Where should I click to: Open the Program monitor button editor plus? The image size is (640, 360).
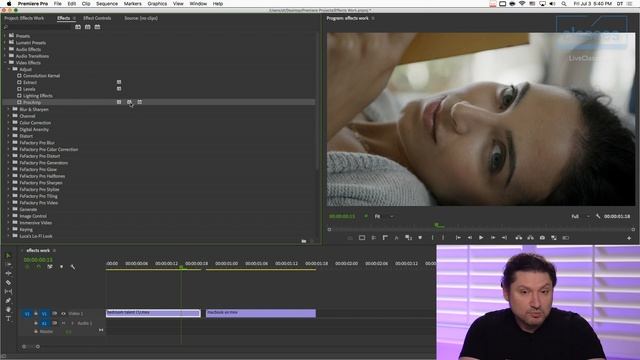click(x=629, y=238)
